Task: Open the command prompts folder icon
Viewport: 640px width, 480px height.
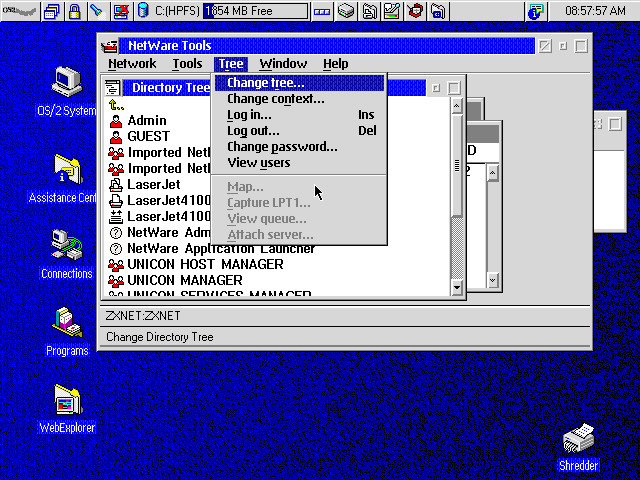Action: click(438, 11)
